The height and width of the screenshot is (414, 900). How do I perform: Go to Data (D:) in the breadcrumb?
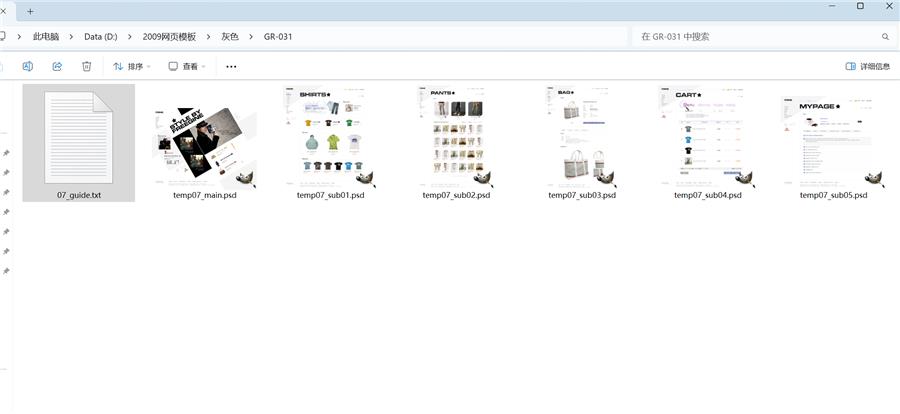tap(100, 37)
